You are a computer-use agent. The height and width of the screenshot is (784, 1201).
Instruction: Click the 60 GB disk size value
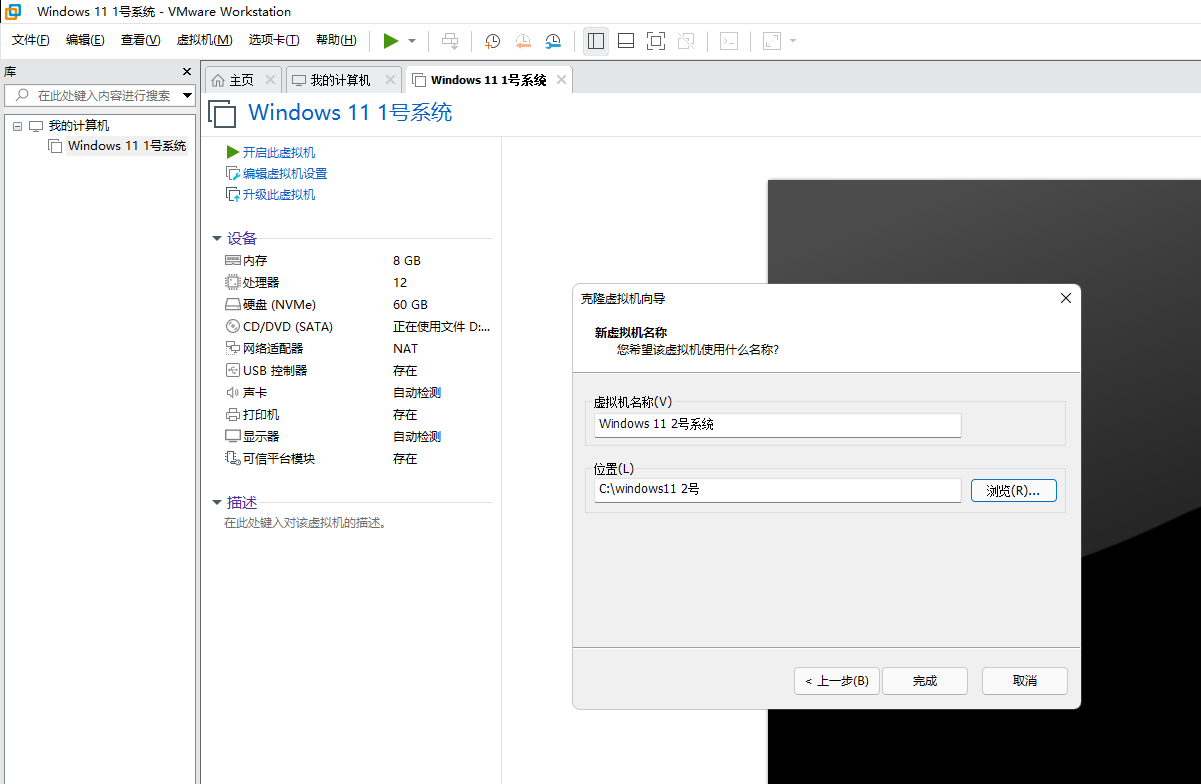click(410, 304)
